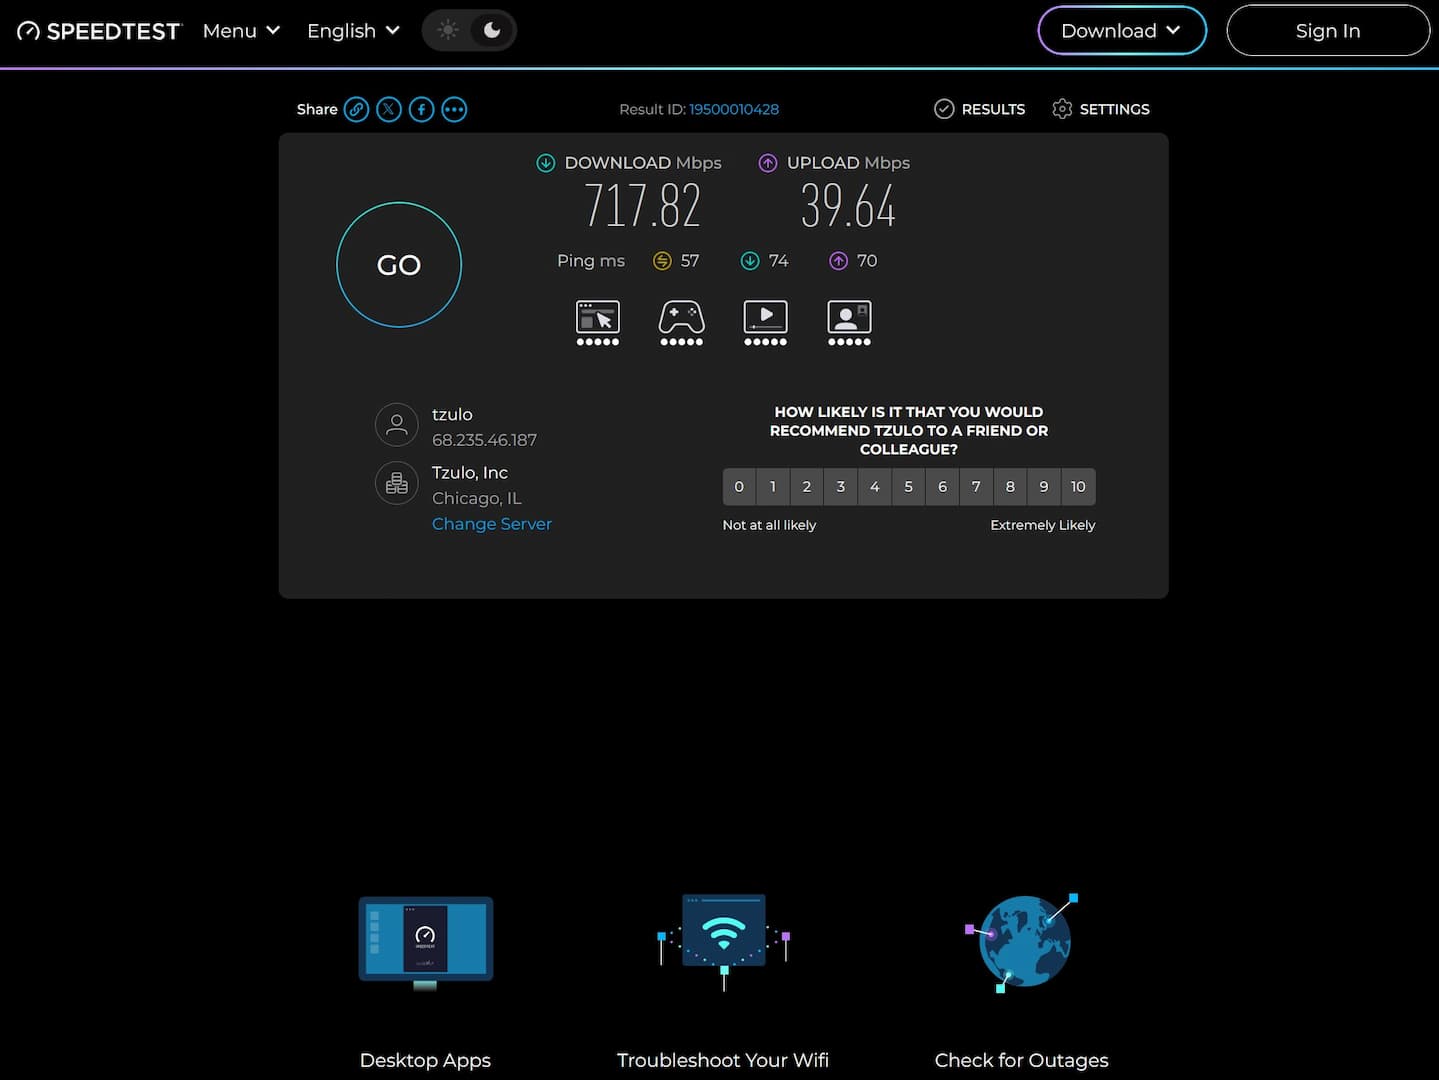This screenshot has height=1080, width=1439.
Task: Select rating 7 on recommendation scale
Action: (977, 487)
